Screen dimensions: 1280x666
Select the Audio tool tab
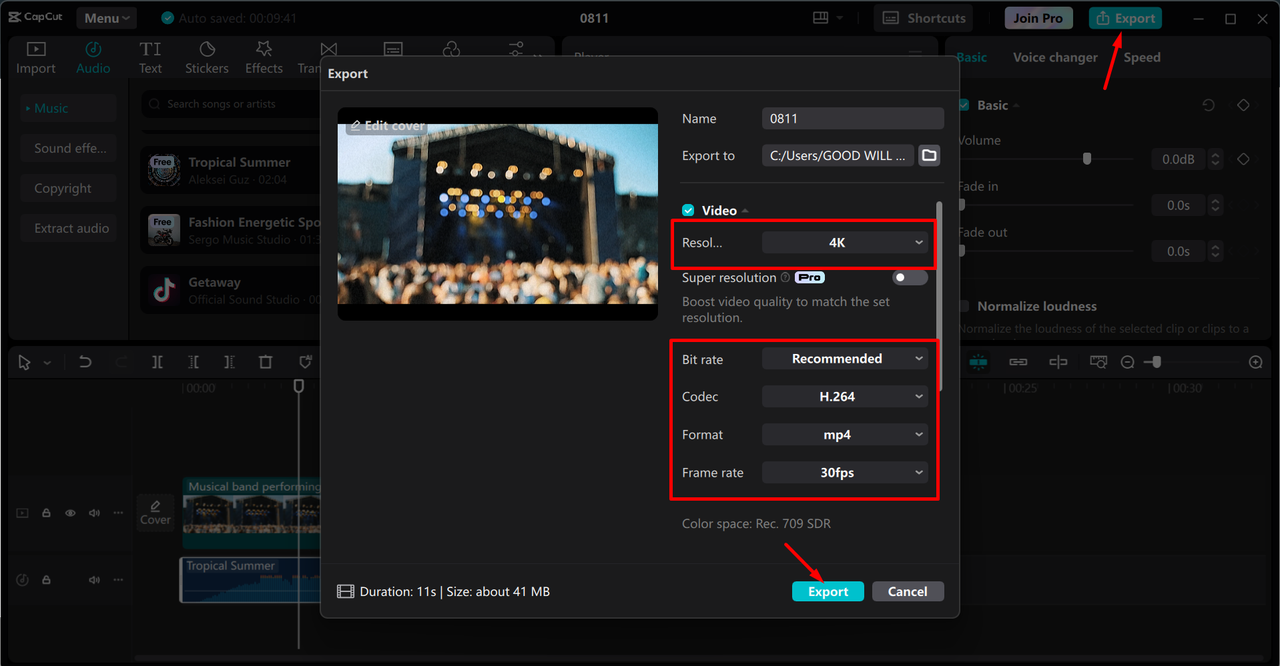coord(93,58)
